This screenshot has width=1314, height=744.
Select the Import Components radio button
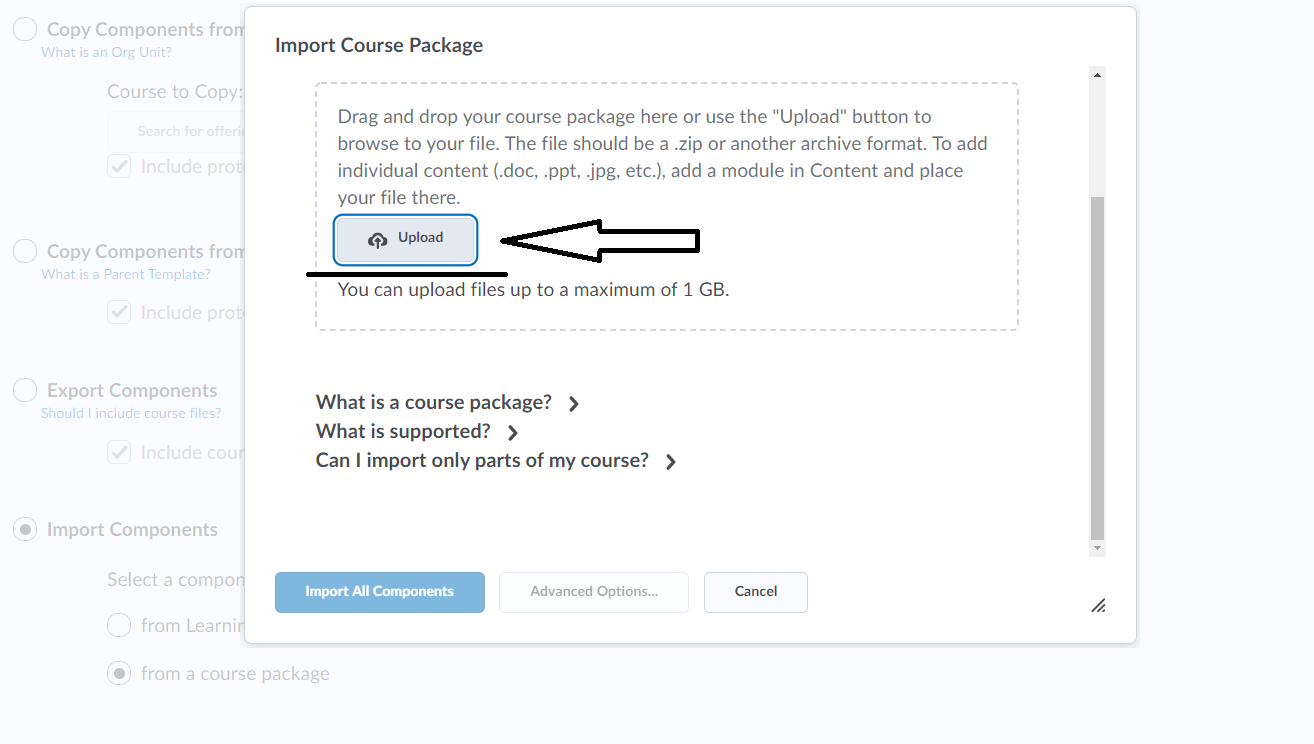(25, 530)
